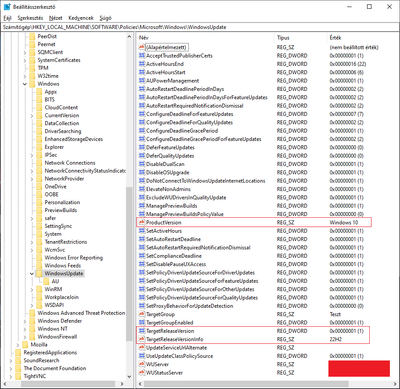Click the UseUpdateClassPolicySource DWORD icon
This screenshot has height=389, width=400.
click(x=142, y=356)
